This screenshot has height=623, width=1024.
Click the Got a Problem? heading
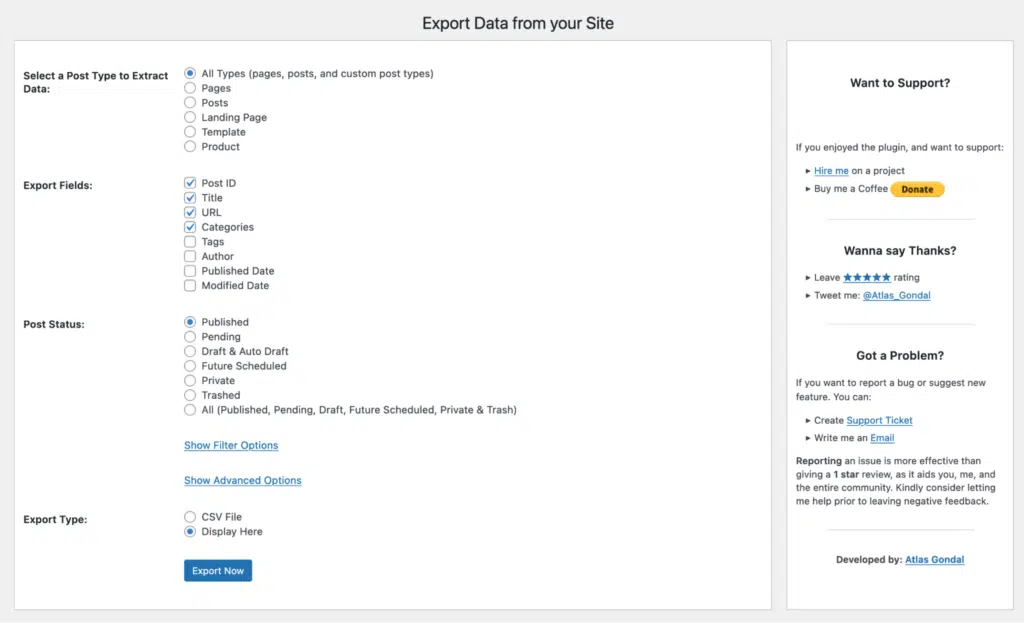pos(900,355)
